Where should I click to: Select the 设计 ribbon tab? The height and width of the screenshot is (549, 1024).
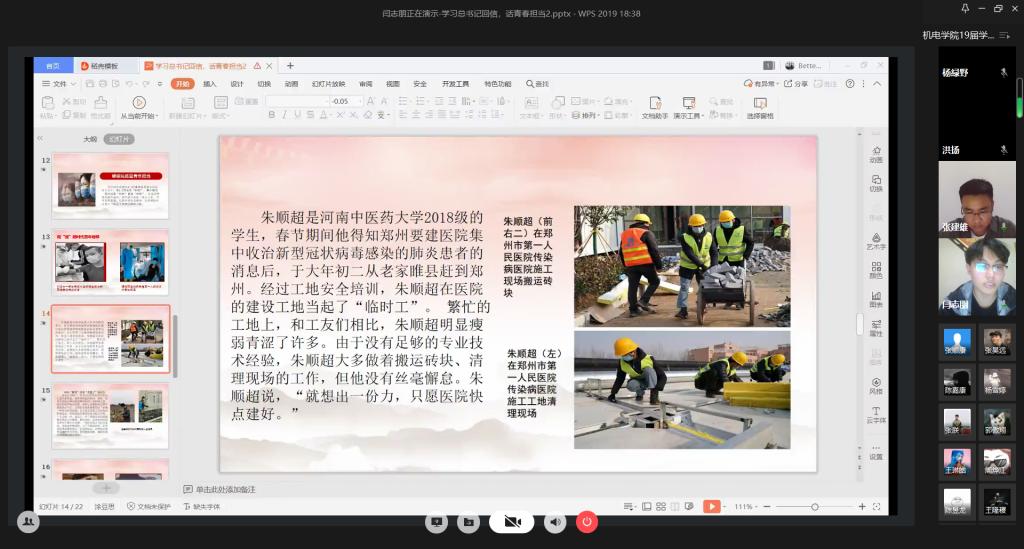click(x=236, y=84)
